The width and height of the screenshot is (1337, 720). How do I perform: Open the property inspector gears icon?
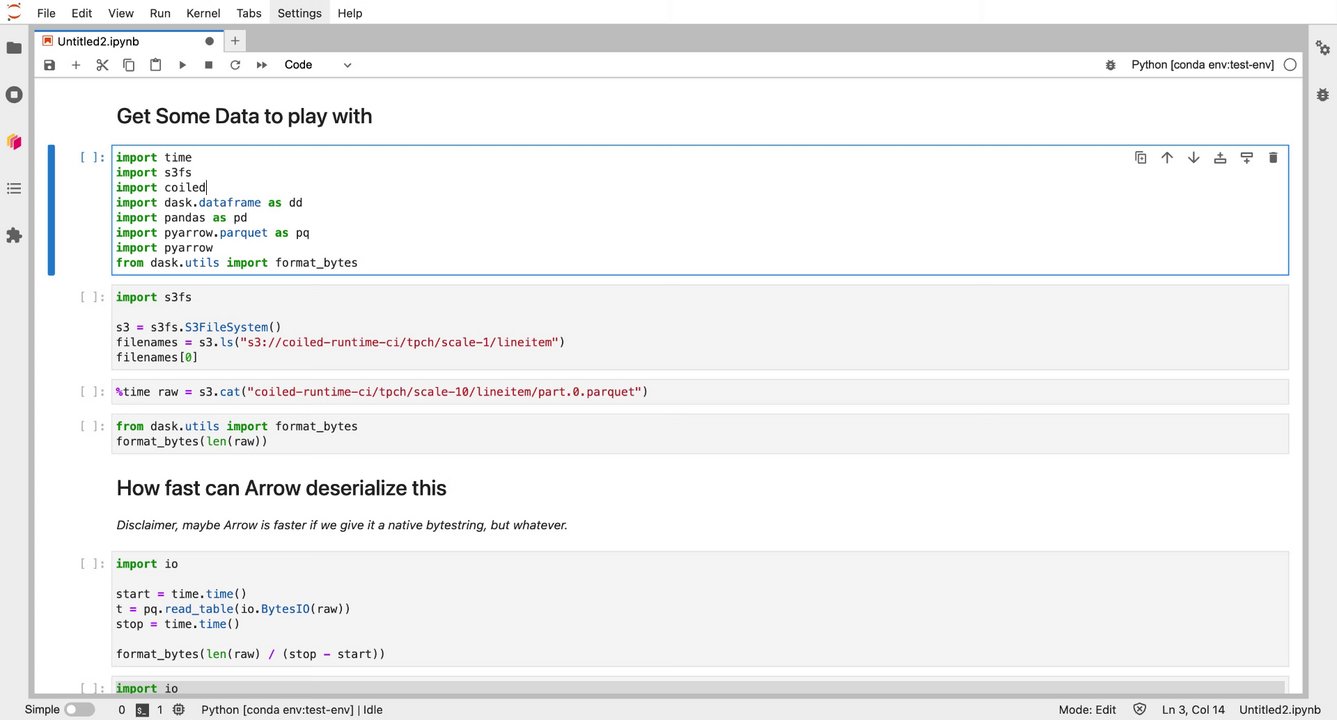tap(1322, 48)
